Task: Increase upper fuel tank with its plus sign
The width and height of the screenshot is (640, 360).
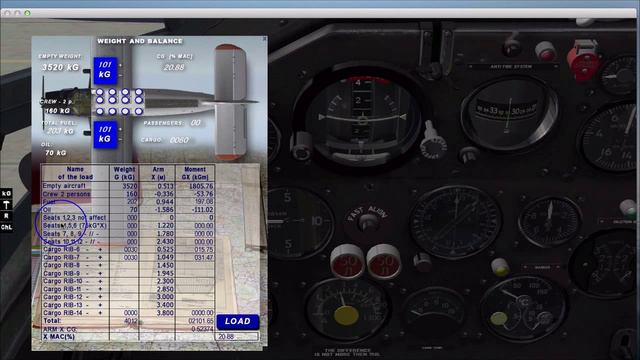Action: coord(120,65)
